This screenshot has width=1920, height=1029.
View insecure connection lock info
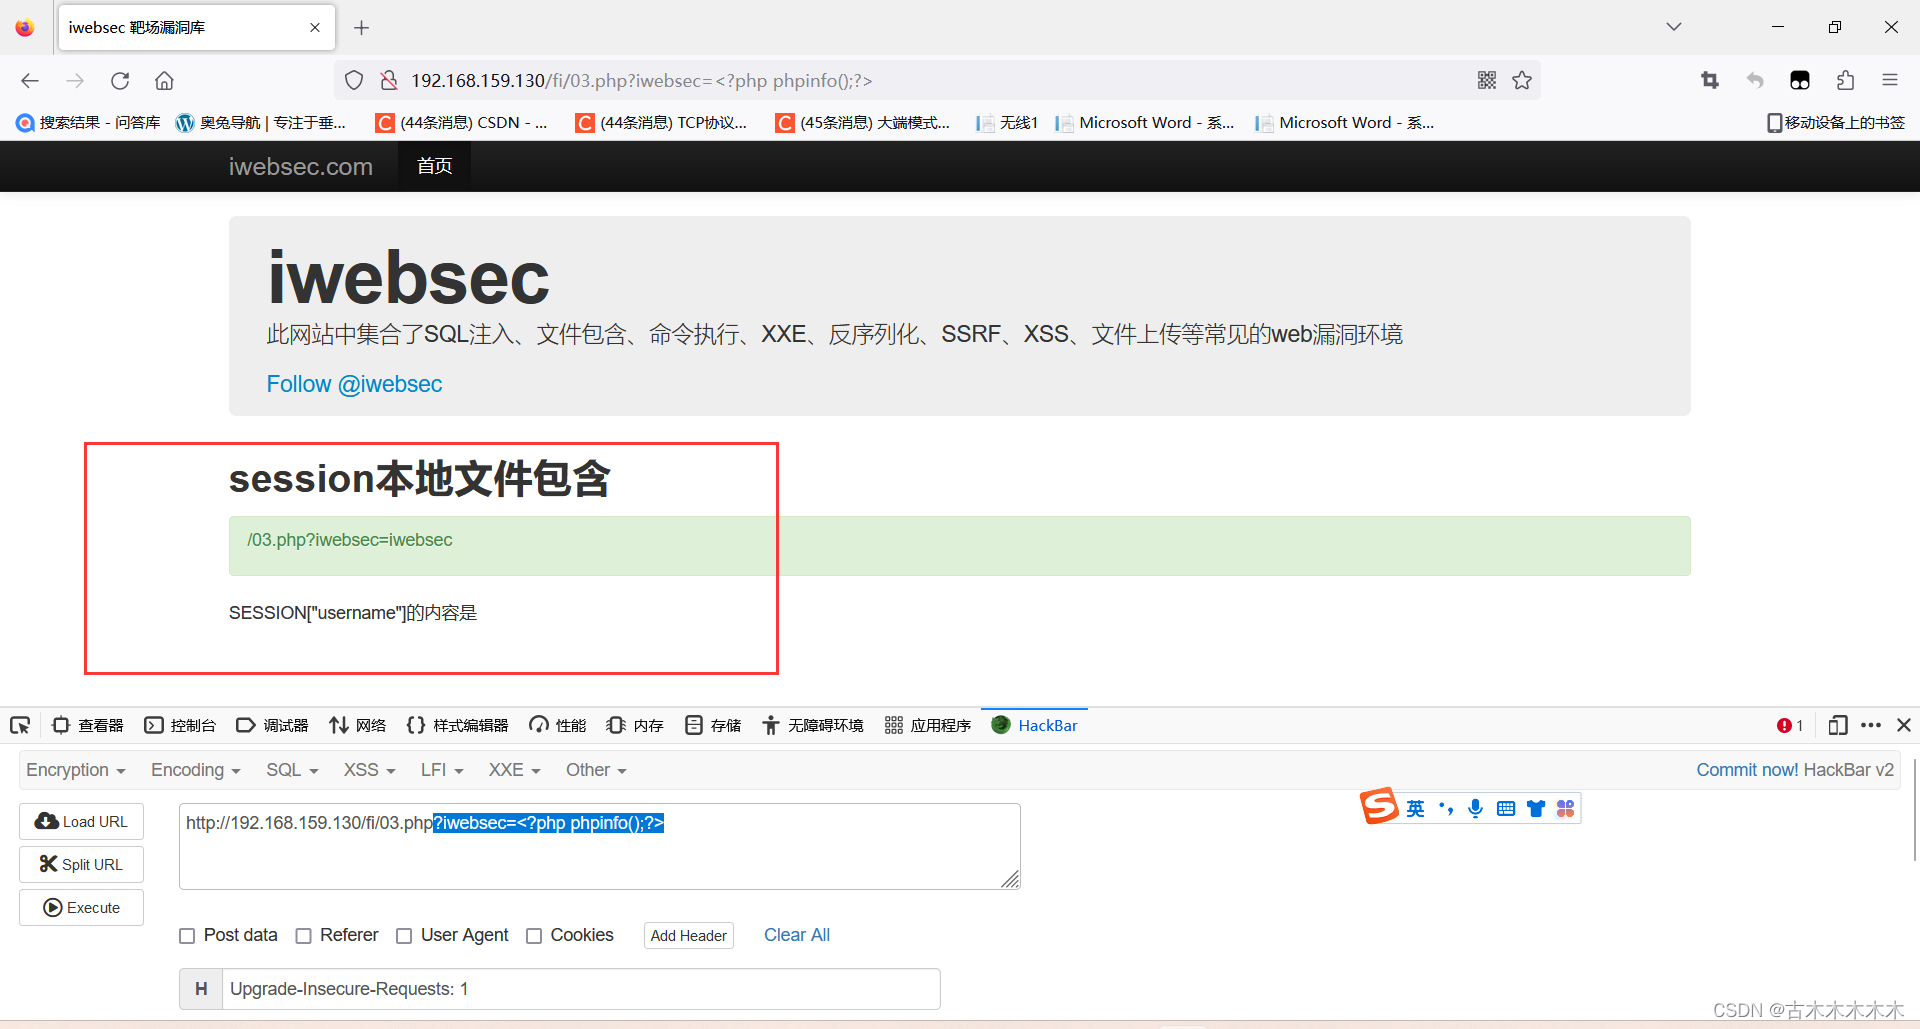389,81
